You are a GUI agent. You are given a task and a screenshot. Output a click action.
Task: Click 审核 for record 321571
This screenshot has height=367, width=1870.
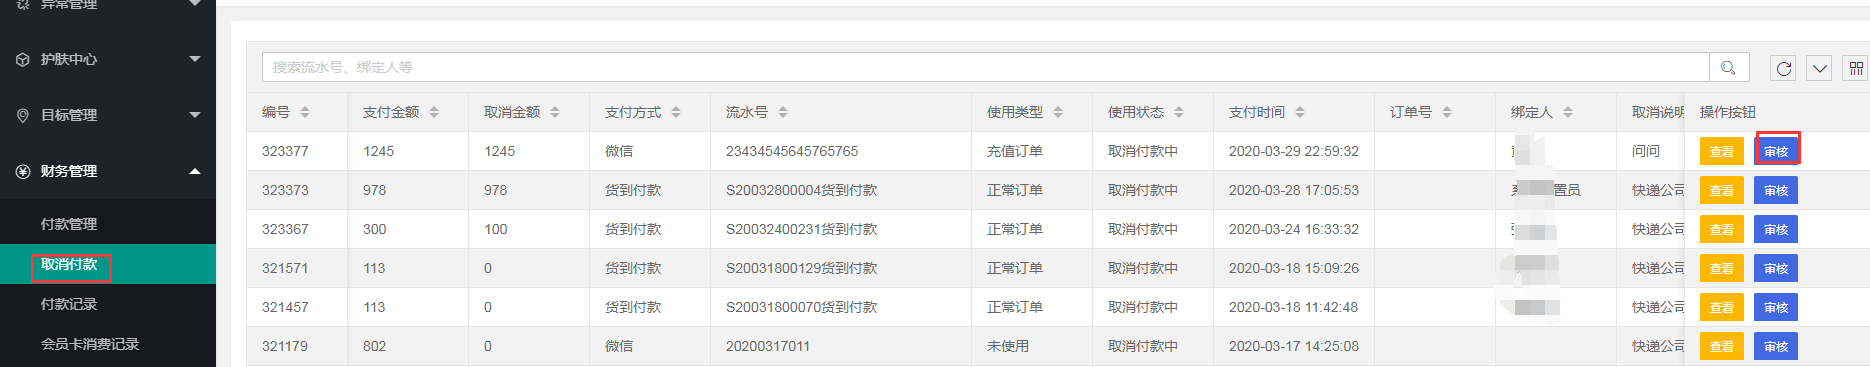1776,268
